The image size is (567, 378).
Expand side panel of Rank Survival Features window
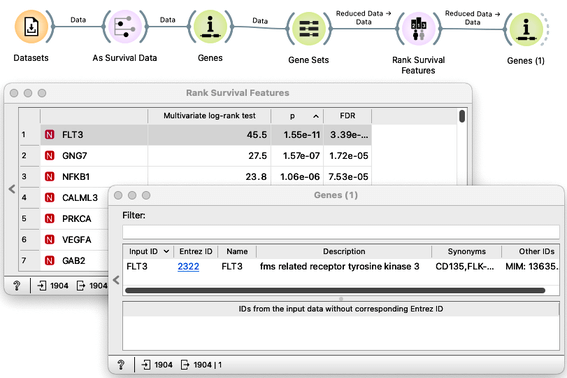12,189
